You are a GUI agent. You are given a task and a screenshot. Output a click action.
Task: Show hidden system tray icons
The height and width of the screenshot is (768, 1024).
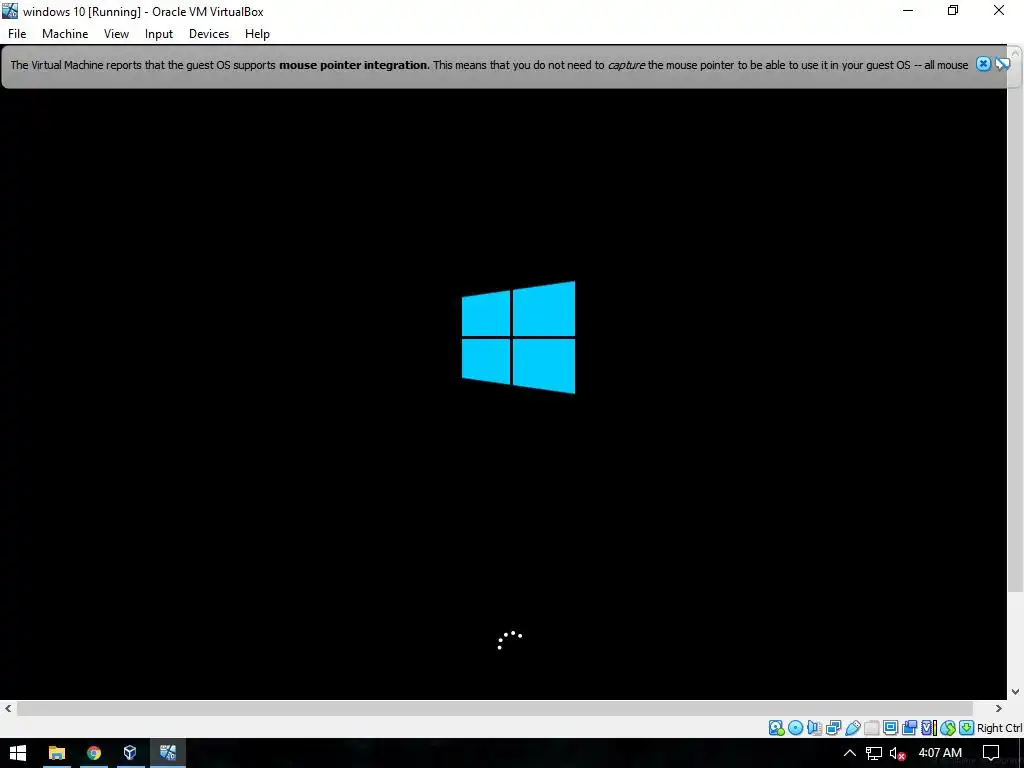(x=850, y=753)
